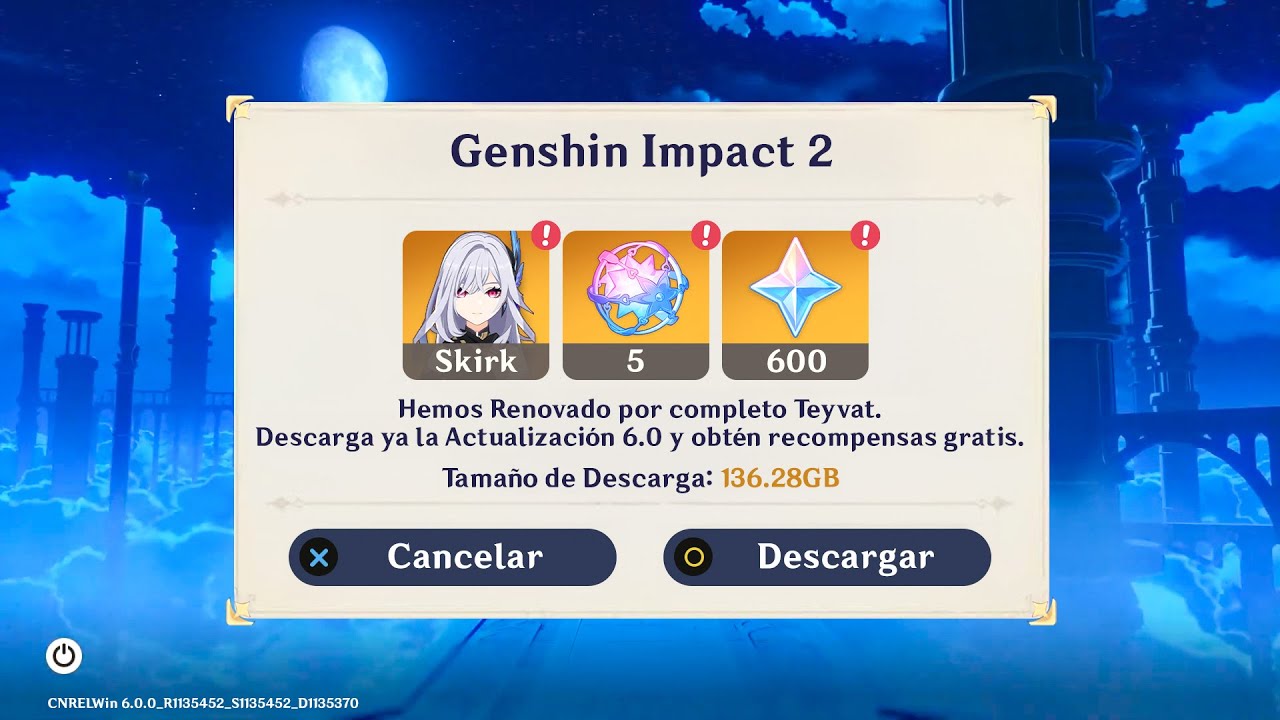This screenshot has width=1280, height=720.
Task: Click the quantity 5 label under the orb
Action: (x=635, y=361)
